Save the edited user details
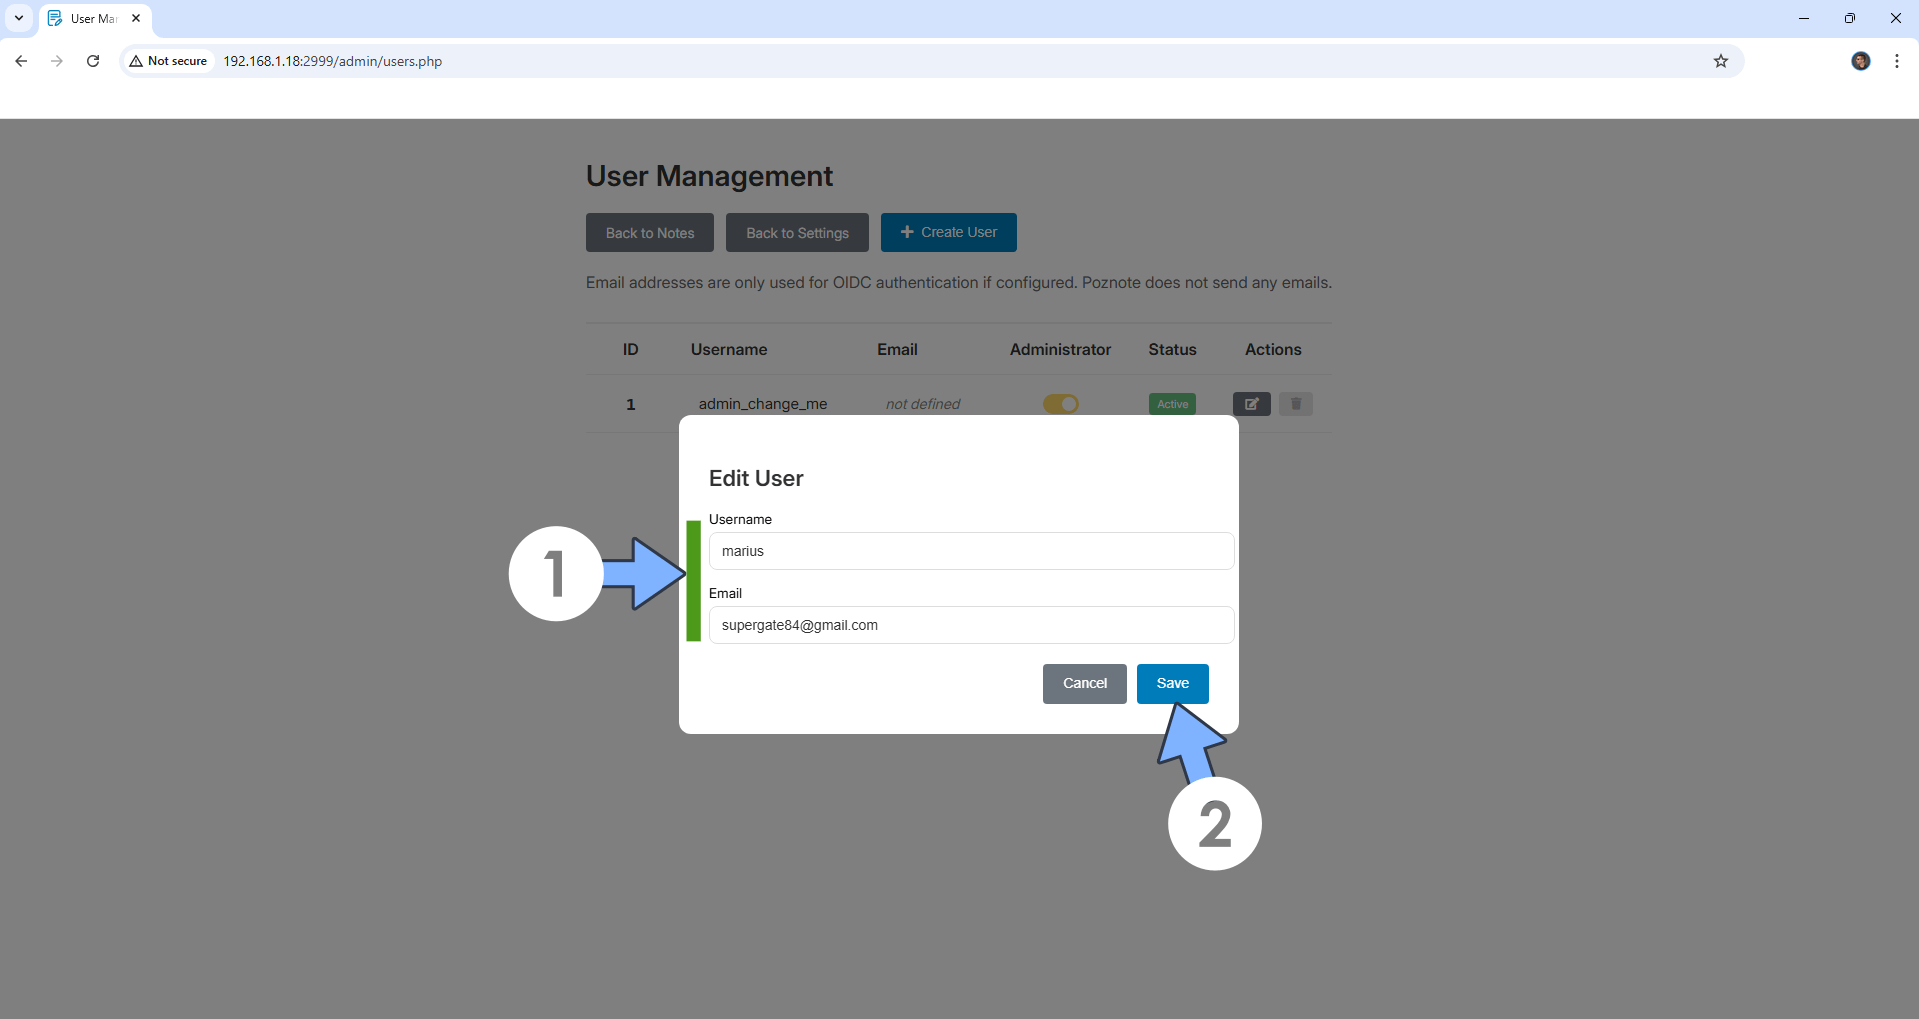This screenshot has height=1019, width=1919. [x=1172, y=684]
